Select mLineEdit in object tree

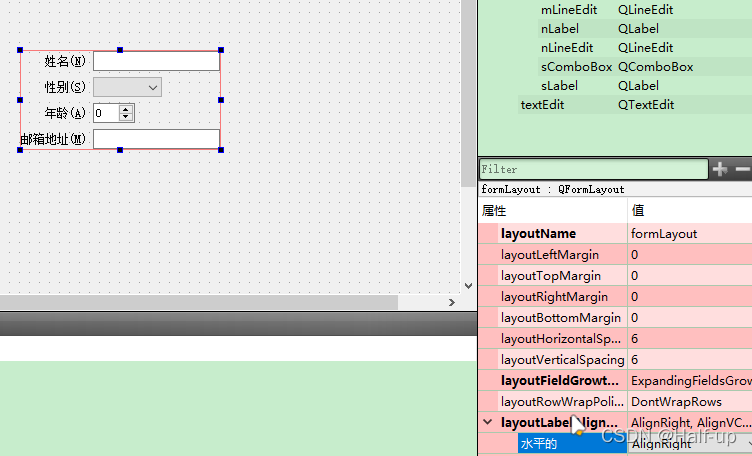point(569,10)
